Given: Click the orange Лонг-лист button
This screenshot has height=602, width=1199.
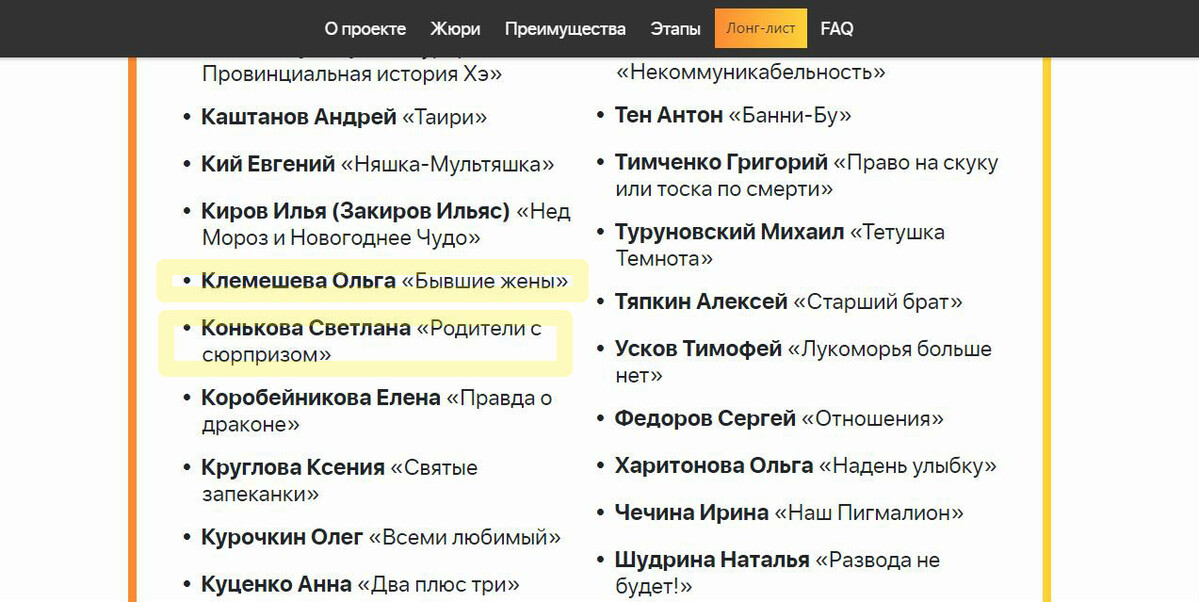Looking at the screenshot, I should [x=761, y=29].
